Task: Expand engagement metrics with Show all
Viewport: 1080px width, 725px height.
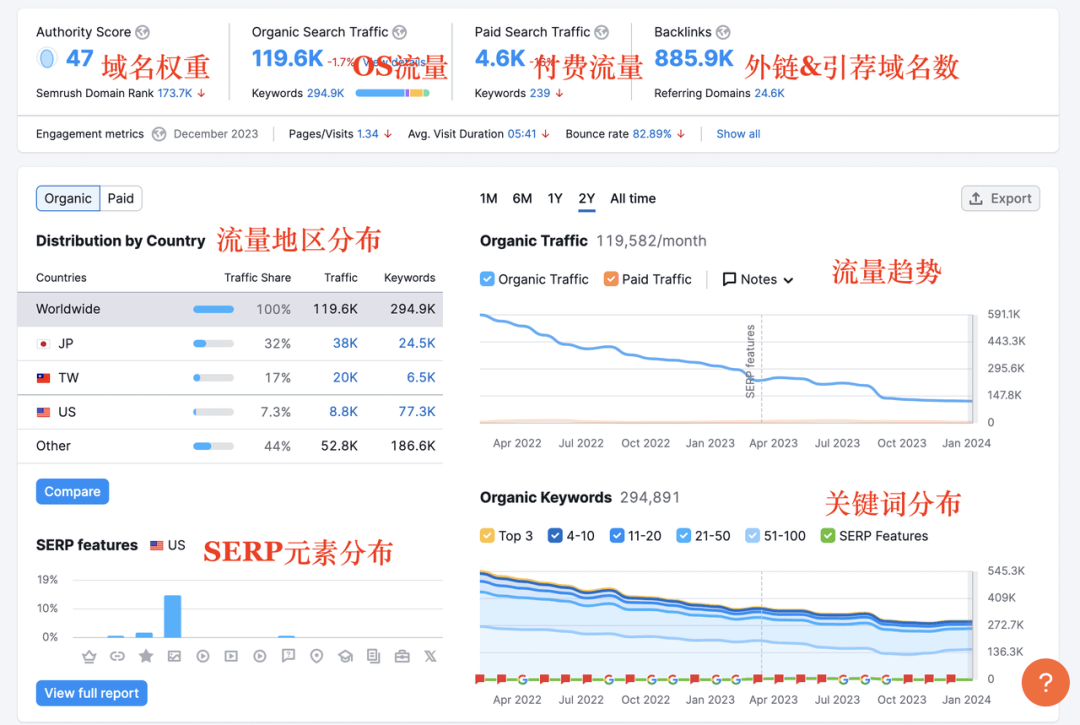Action: click(738, 134)
